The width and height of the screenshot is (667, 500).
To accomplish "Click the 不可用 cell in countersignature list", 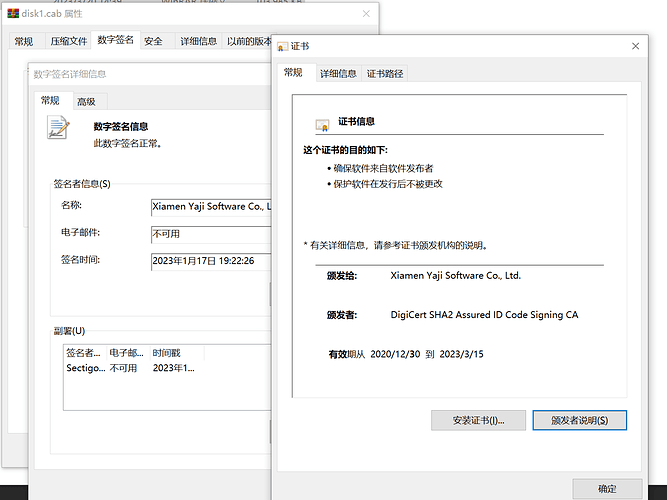I will (123, 368).
